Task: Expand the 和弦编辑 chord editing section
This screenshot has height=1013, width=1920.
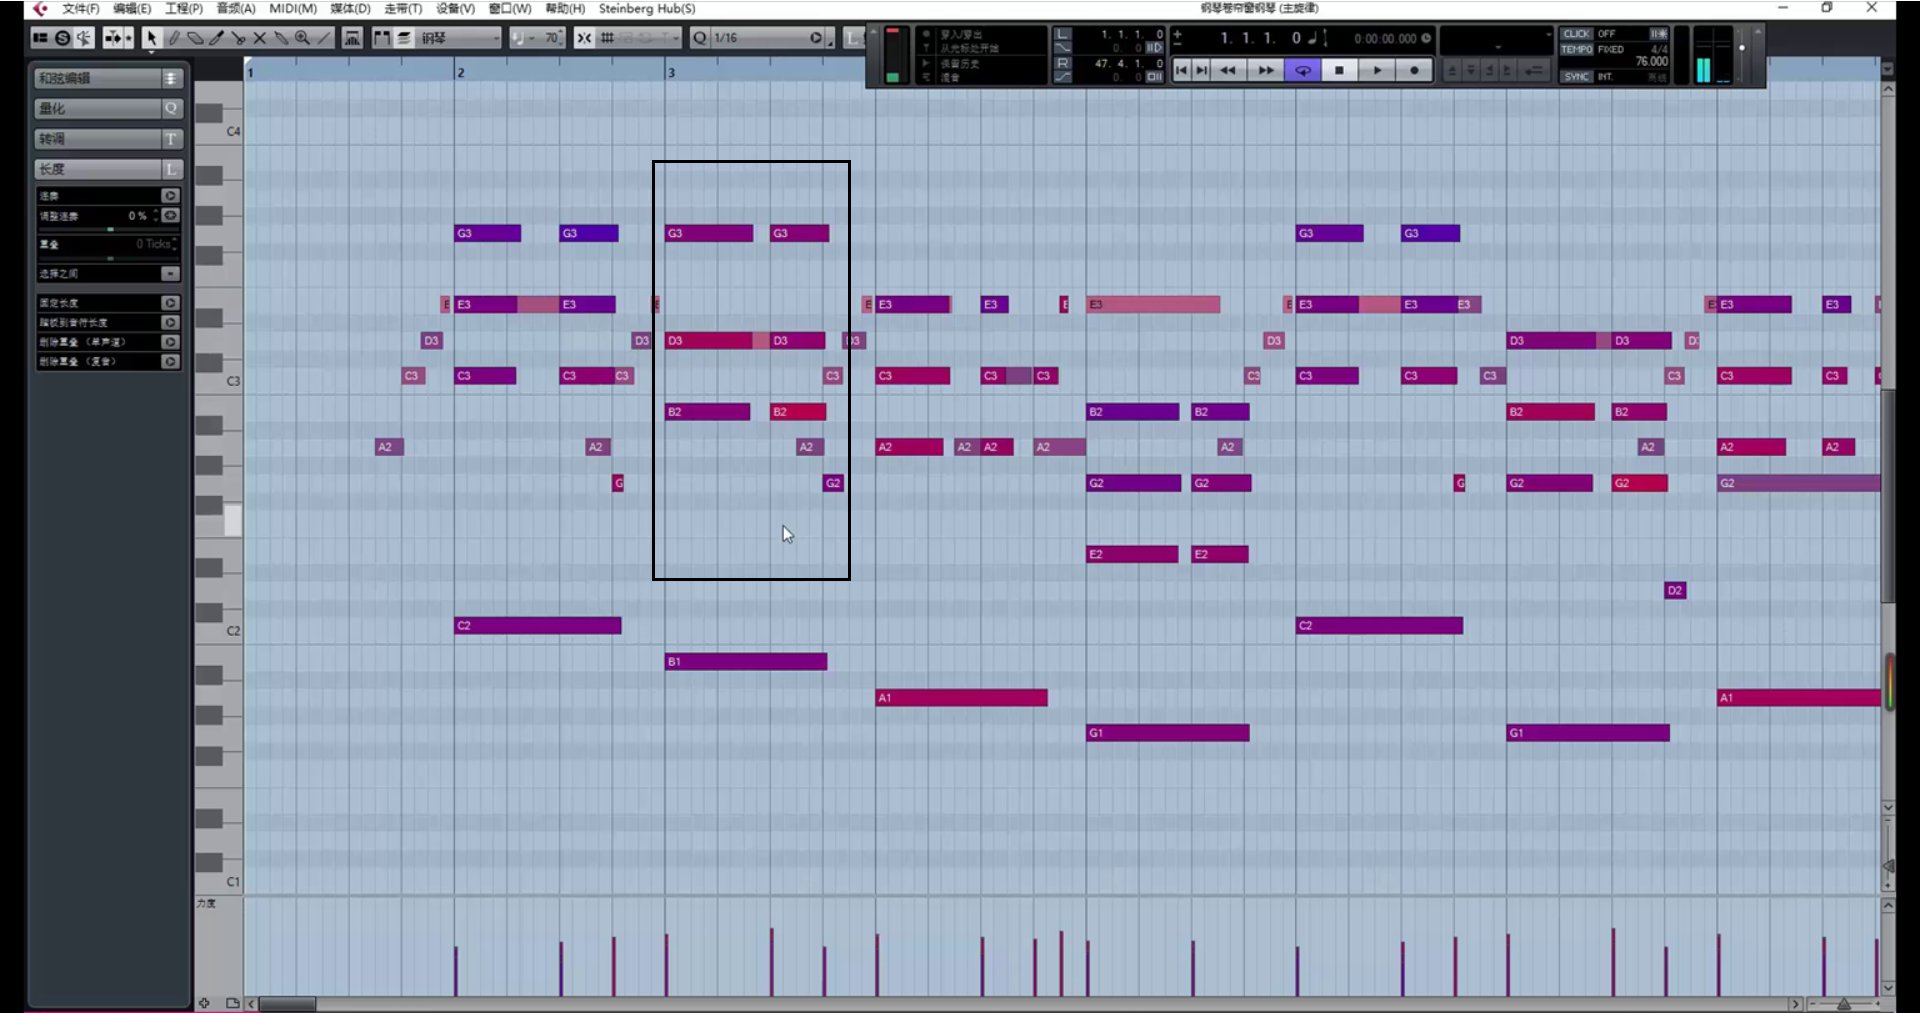Action: [x=108, y=78]
